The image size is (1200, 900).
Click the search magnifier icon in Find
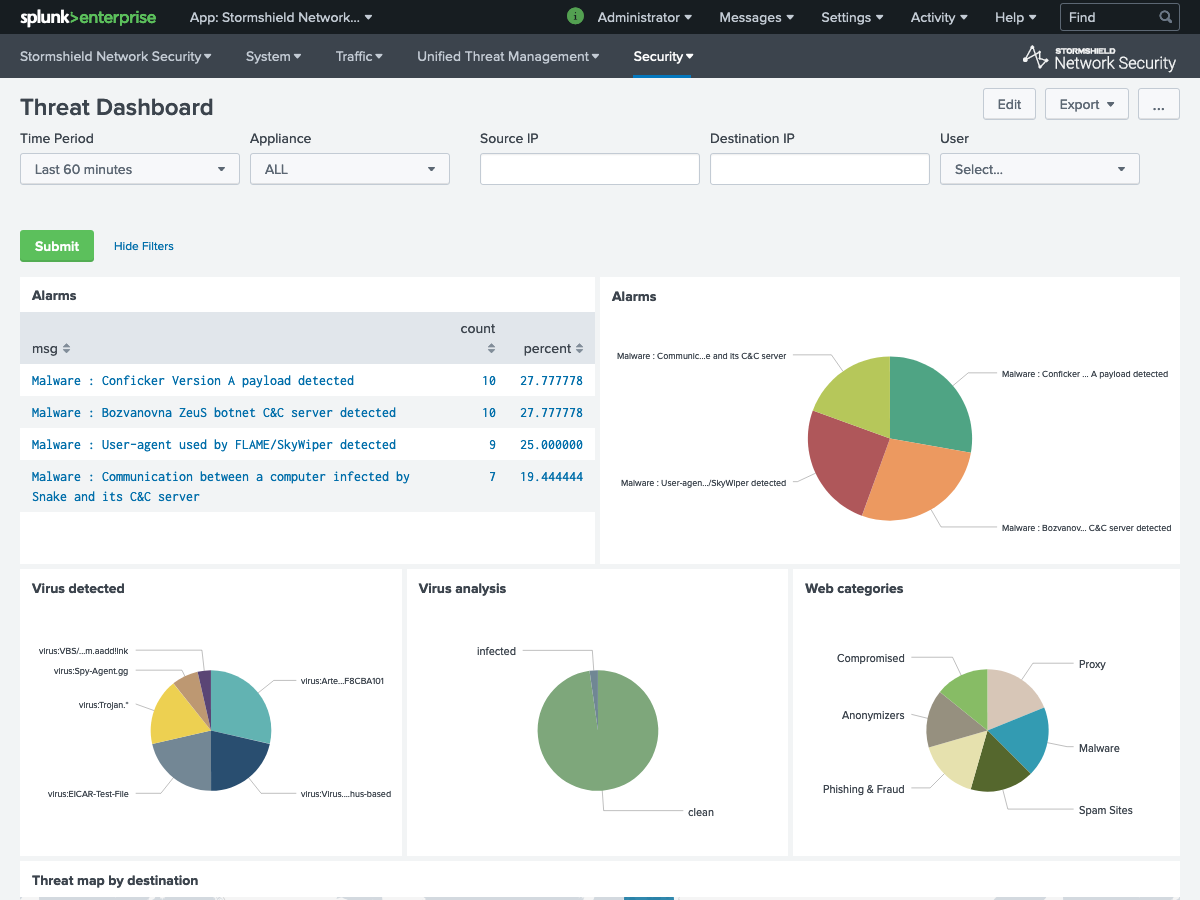click(x=1165, y=17)
